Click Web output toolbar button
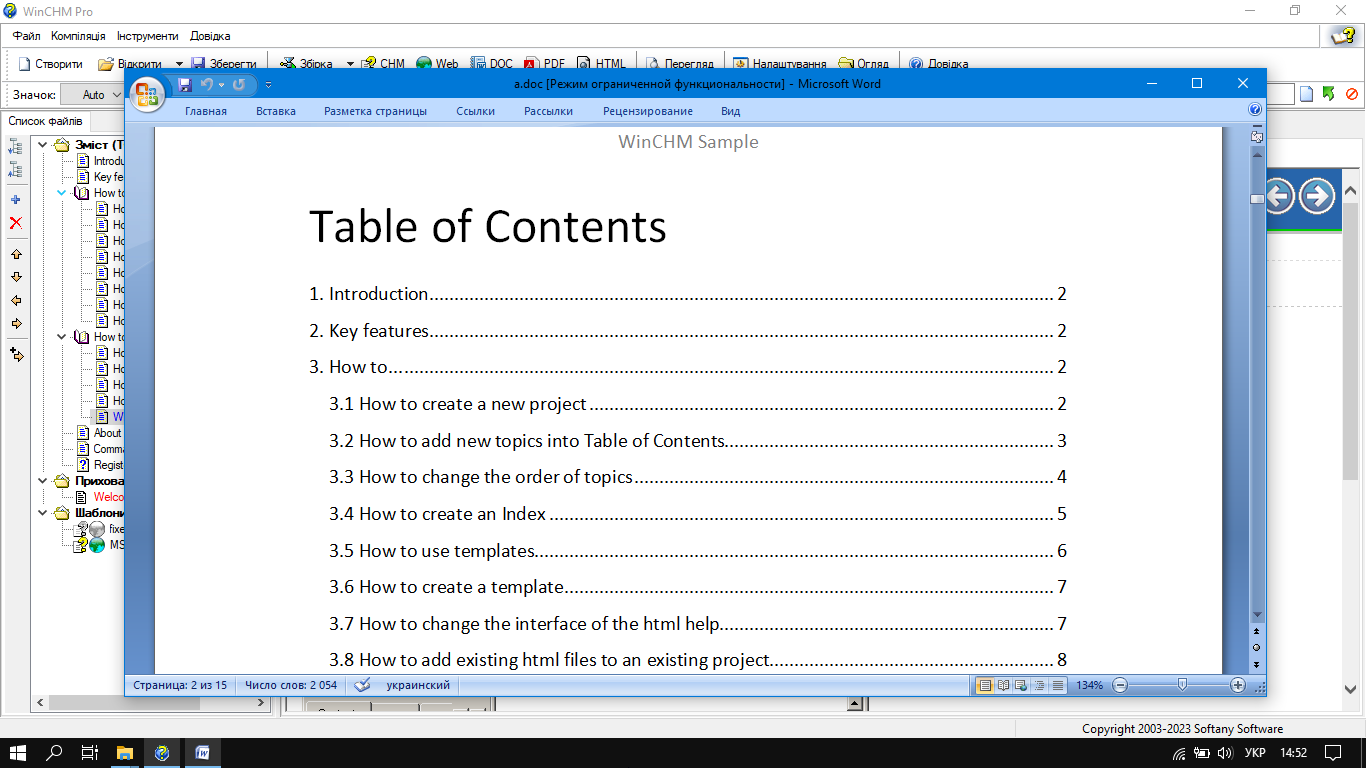Screen dimensions: 1366x768 (438, 64)
